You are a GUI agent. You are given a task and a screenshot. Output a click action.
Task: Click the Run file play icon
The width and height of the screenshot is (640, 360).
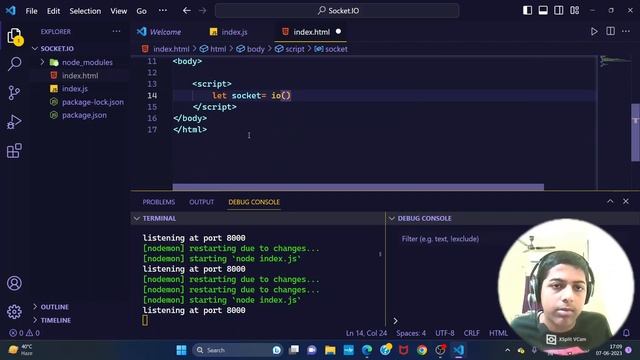coord(594,32)
